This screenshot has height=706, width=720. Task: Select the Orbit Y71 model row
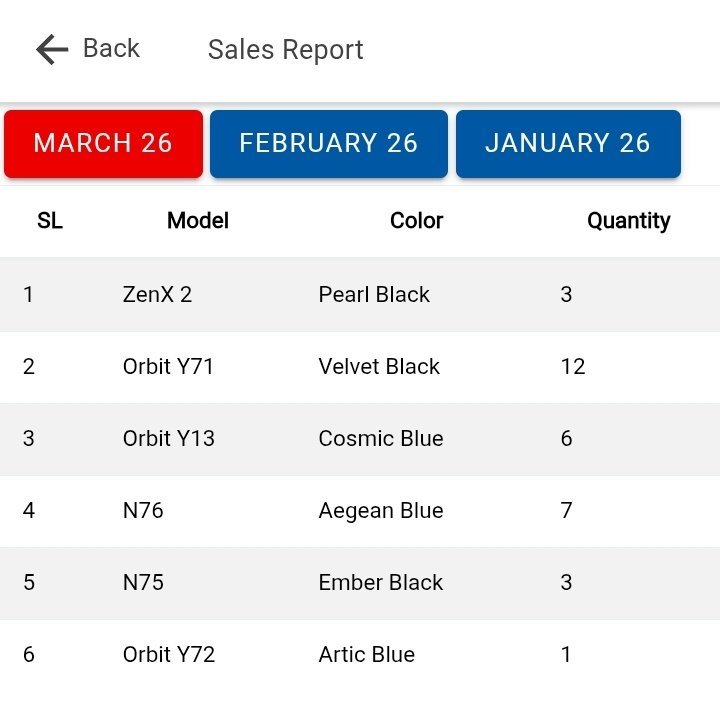[168, 367]
